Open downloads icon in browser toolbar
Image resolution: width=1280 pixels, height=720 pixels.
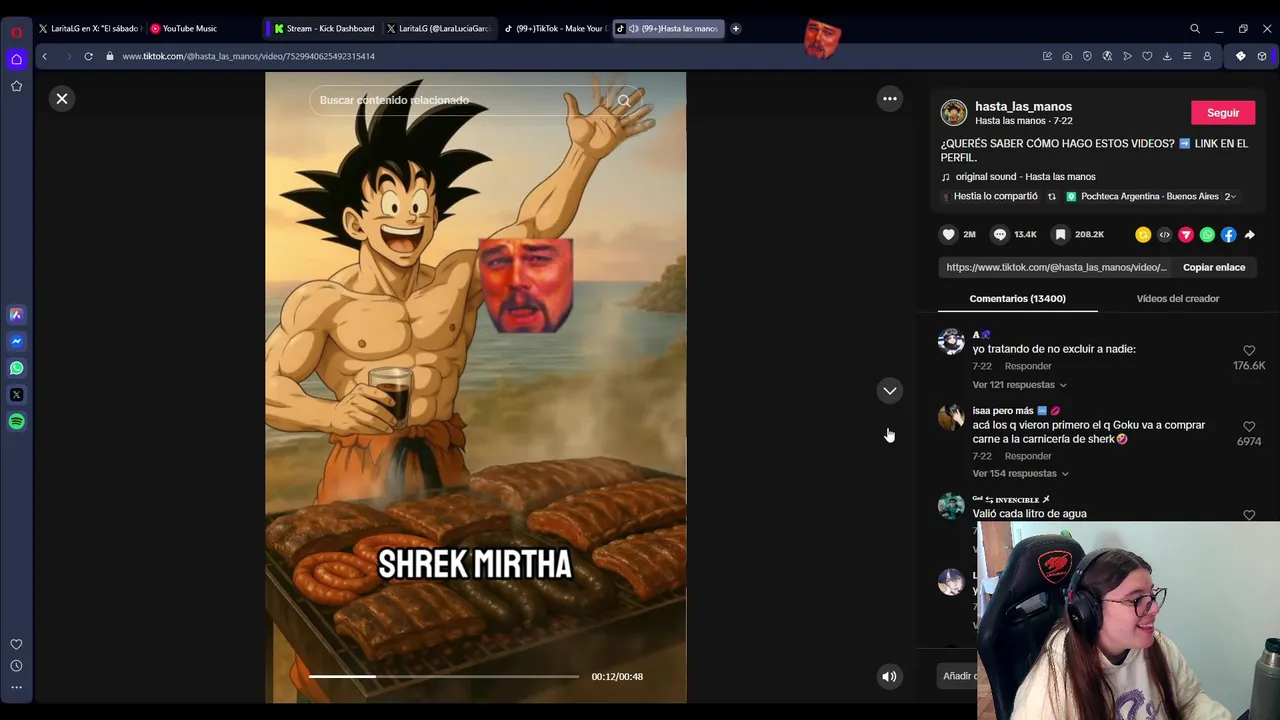(1167, 56)
